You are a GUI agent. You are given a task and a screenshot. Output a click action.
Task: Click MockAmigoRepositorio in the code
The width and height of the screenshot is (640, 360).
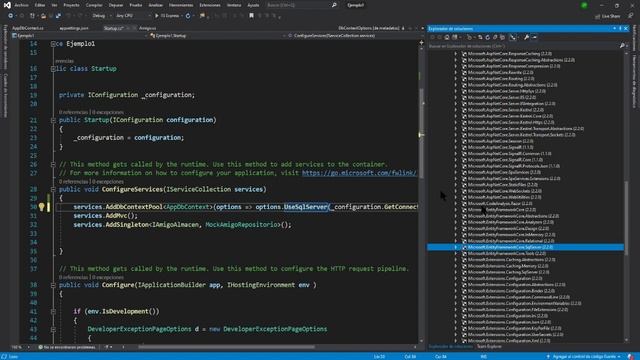tap(242, 225)
